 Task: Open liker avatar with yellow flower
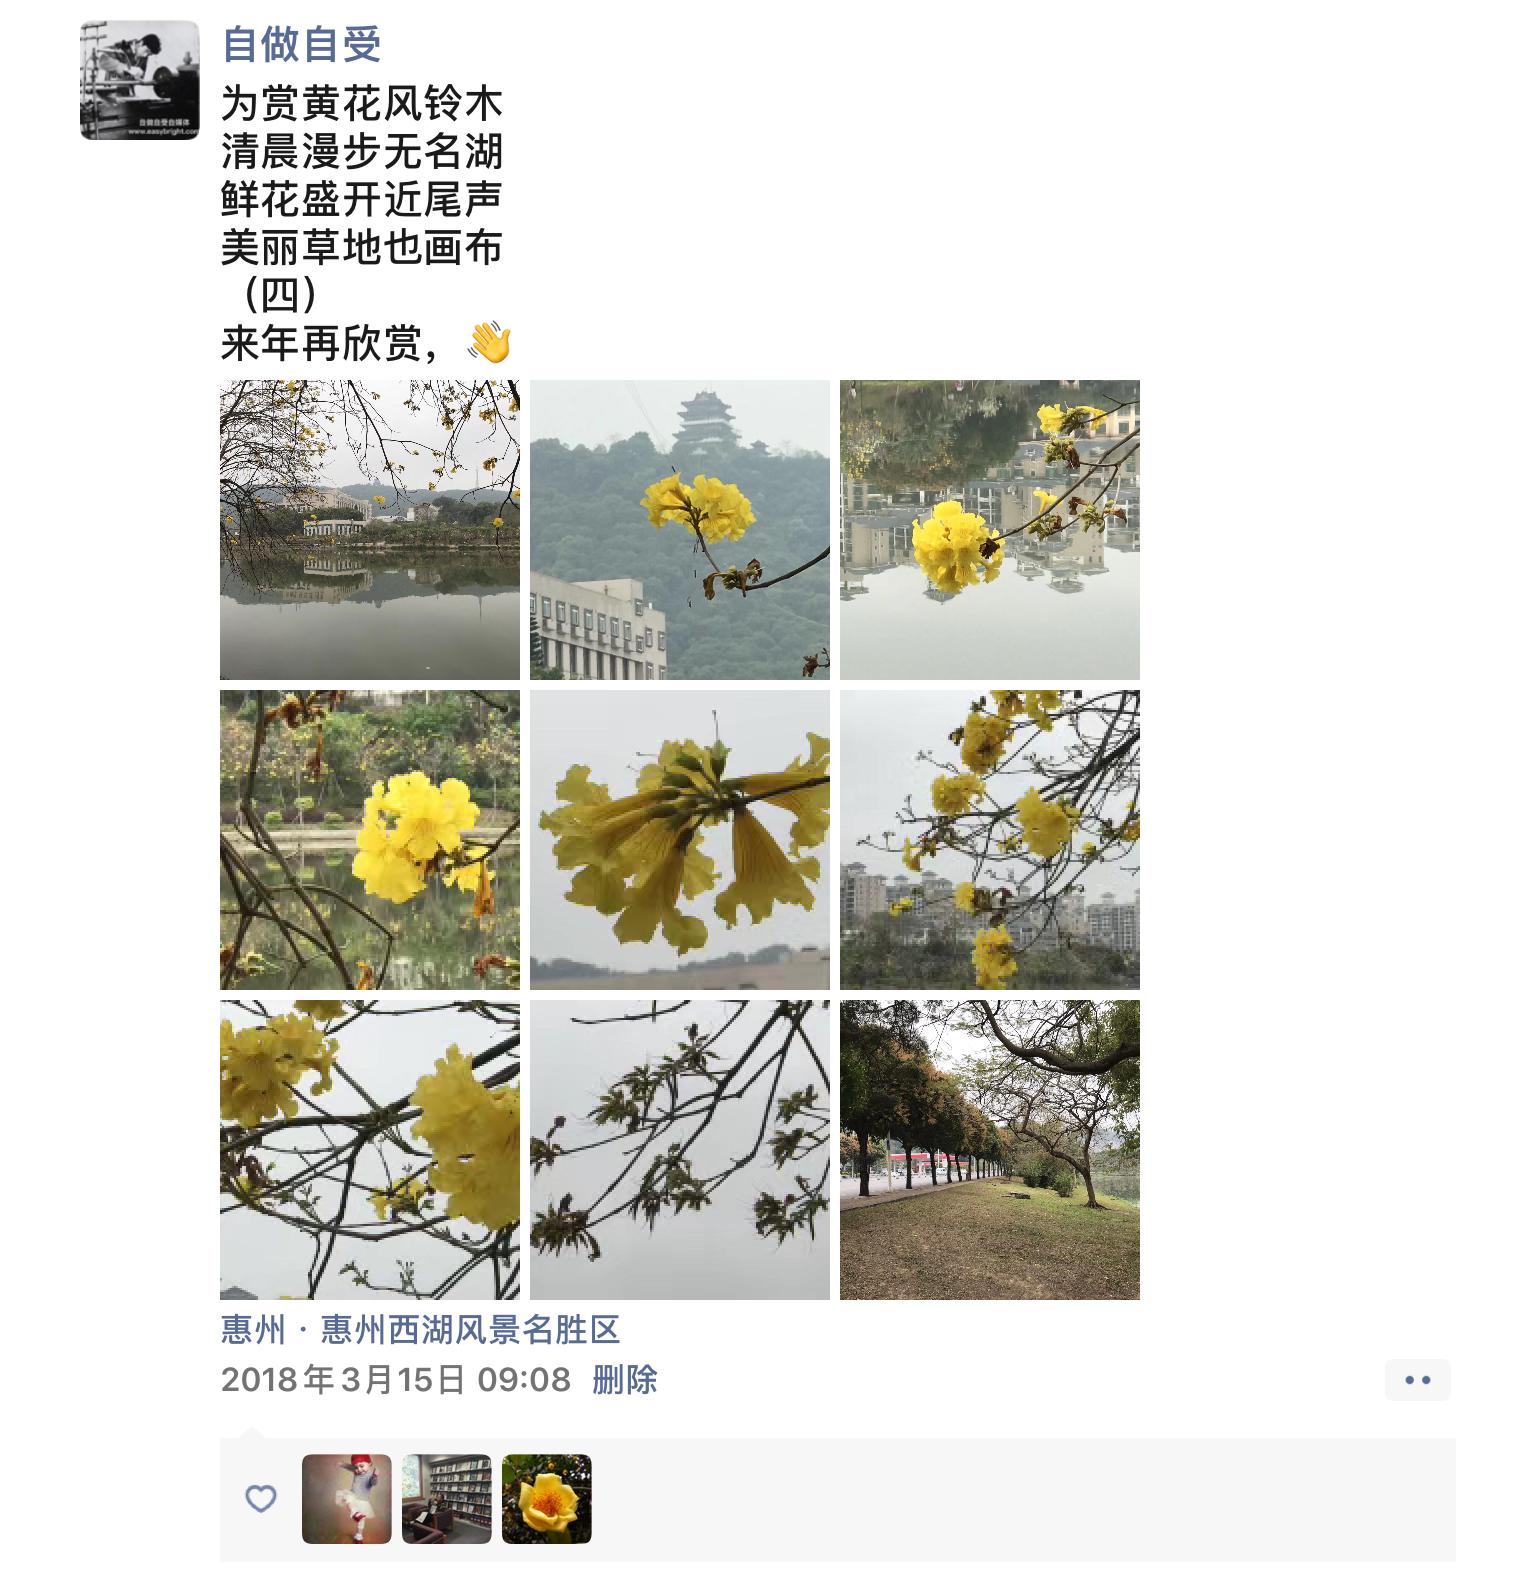pyautogui.click(x=547, y=1498)
